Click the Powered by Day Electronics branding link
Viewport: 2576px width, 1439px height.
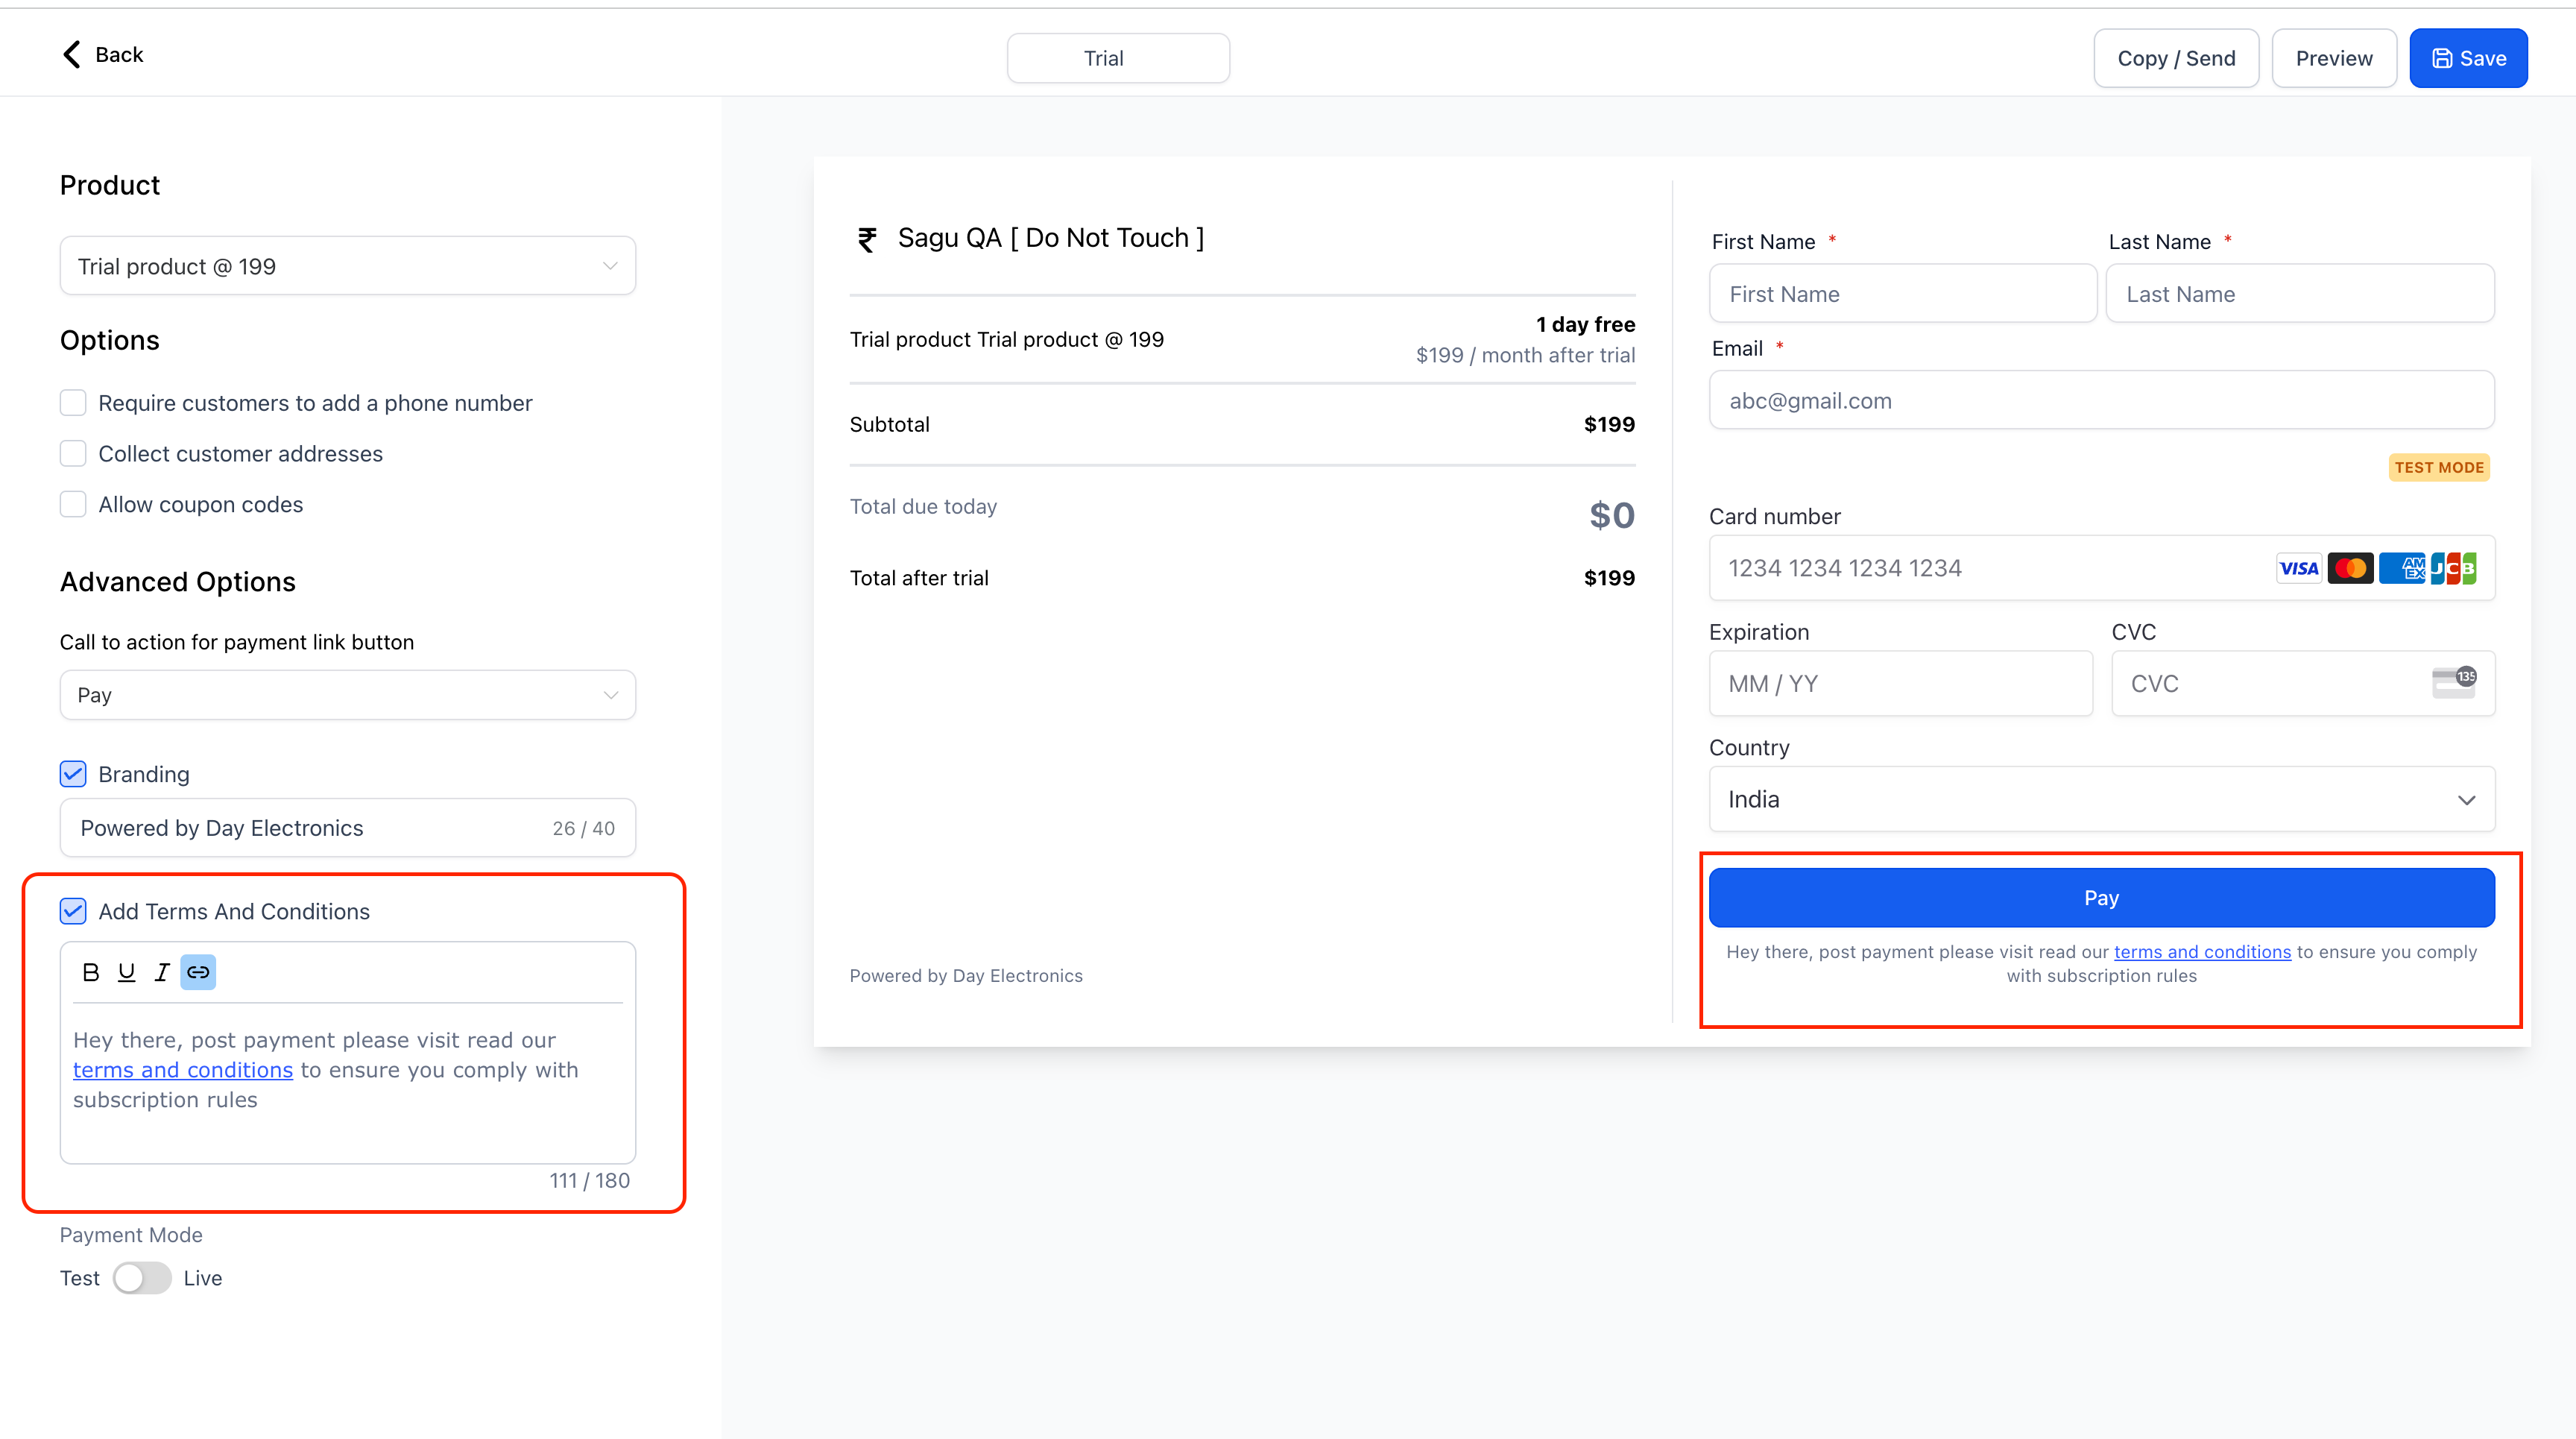(x=966, y=974)
